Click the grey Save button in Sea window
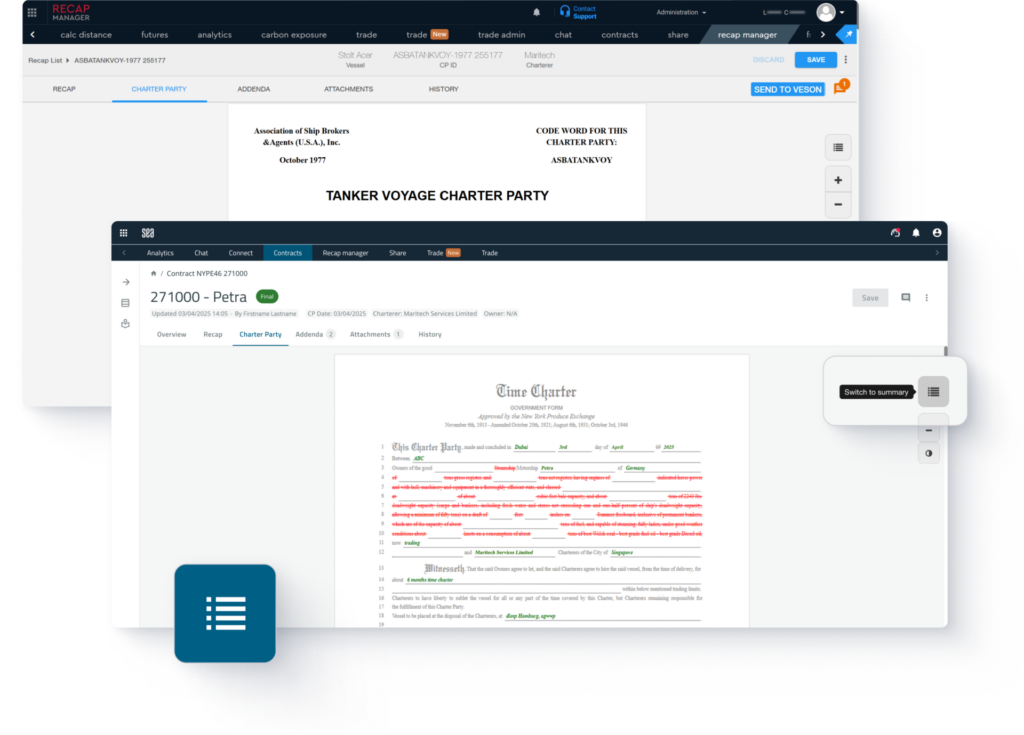 click(x=870, y=298)
